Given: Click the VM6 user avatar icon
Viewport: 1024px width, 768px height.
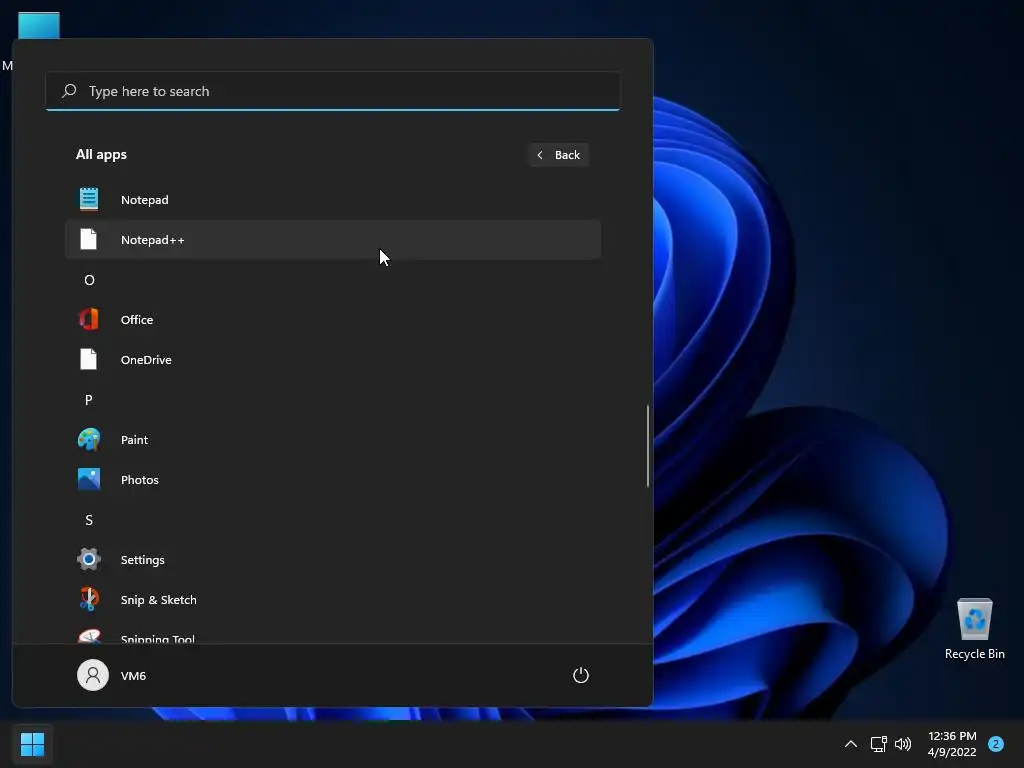Looking at the screenshot, I should point(93,675).
